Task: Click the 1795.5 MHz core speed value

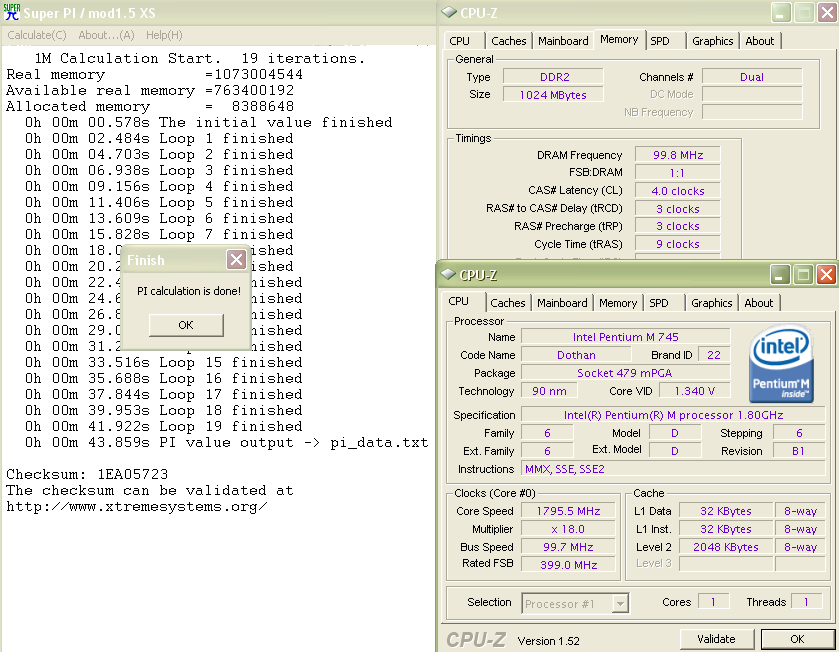Action: click(568, 511)
